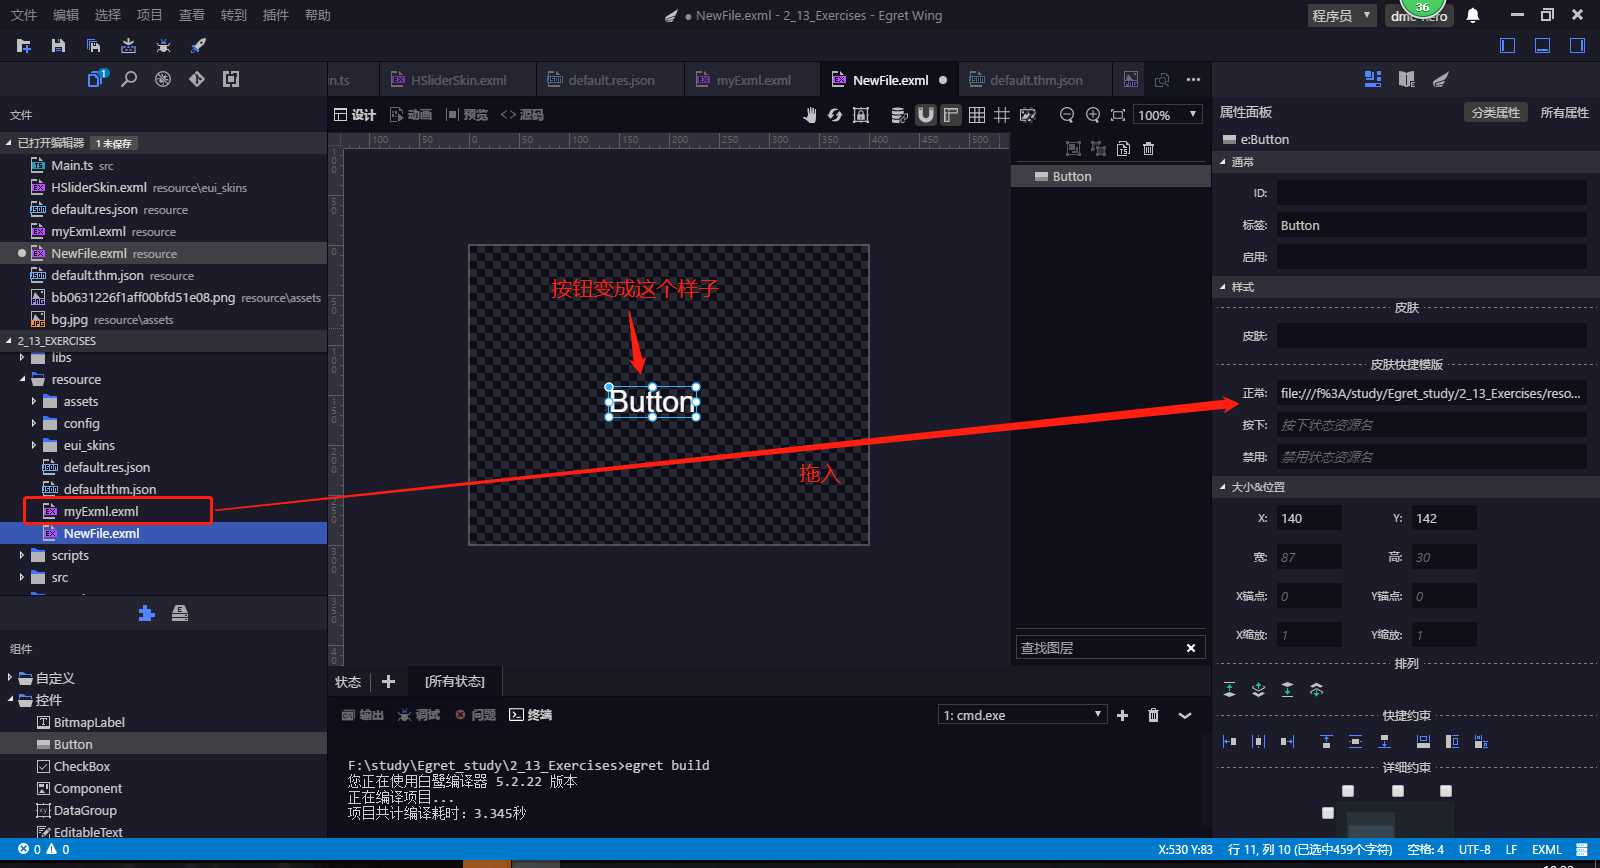This screenshot has height=868, width=1600.
Task: Add new state with plus button
Action: click(388, 682)
